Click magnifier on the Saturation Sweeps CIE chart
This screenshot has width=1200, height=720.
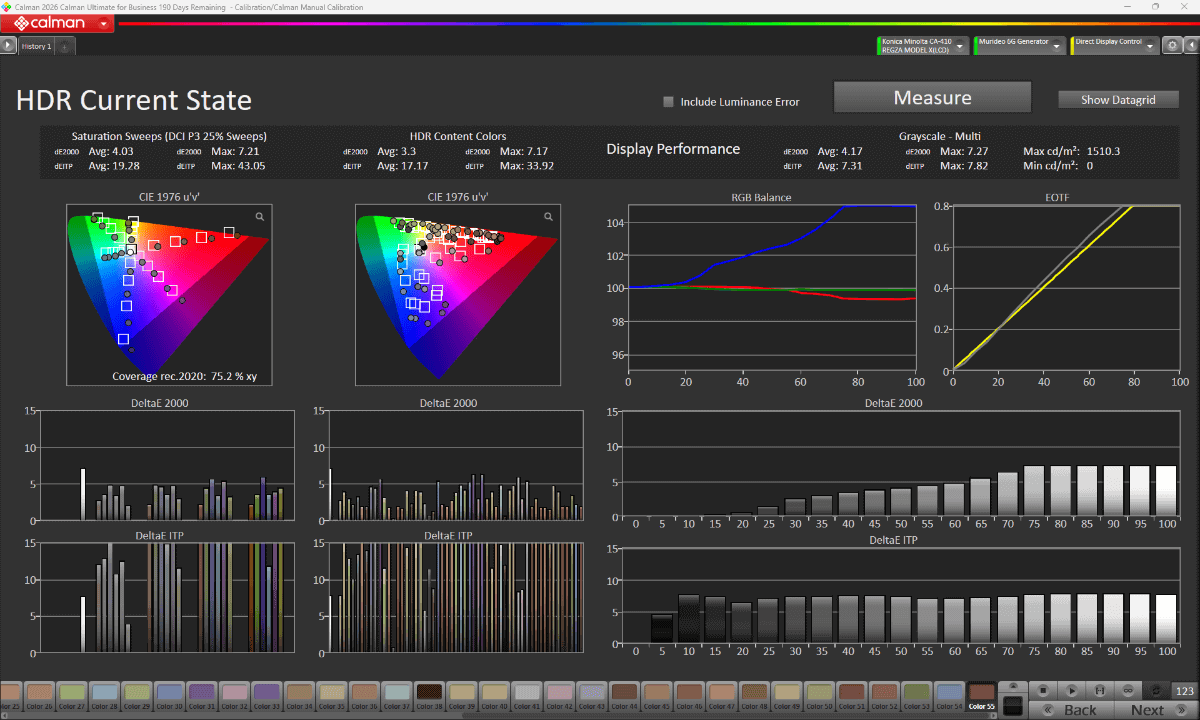click(x=260, y=216)
